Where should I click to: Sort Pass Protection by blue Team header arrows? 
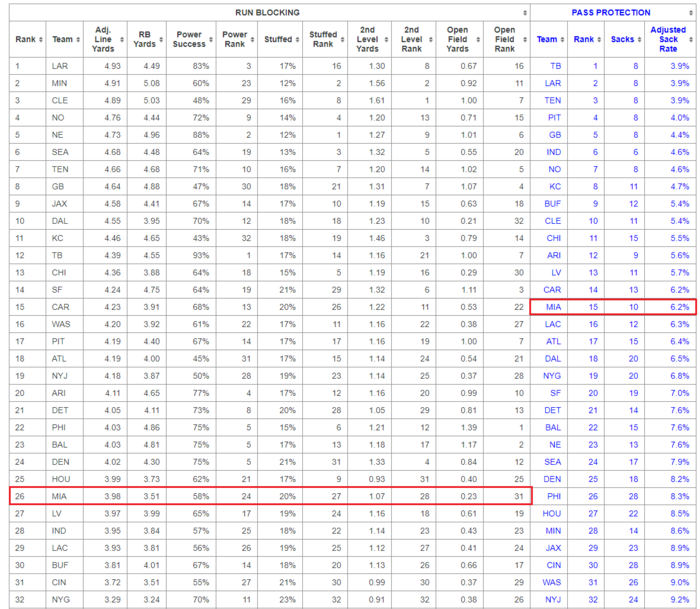(562, 39)
